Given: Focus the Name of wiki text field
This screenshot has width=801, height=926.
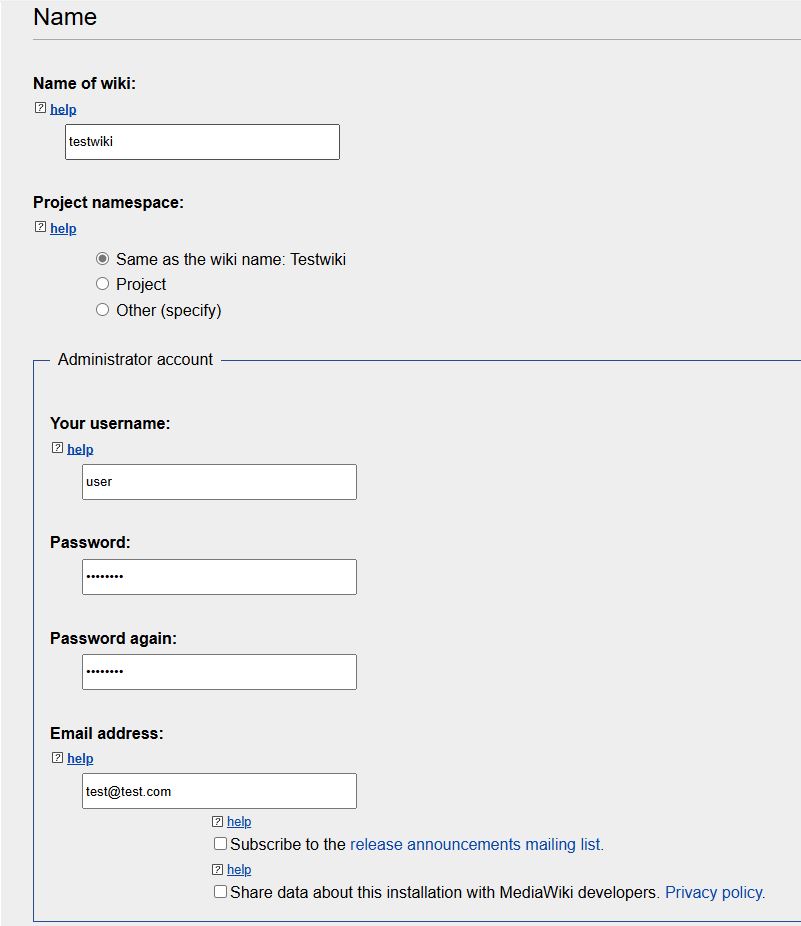Looking at the screenshot, I should coord(203,142).
